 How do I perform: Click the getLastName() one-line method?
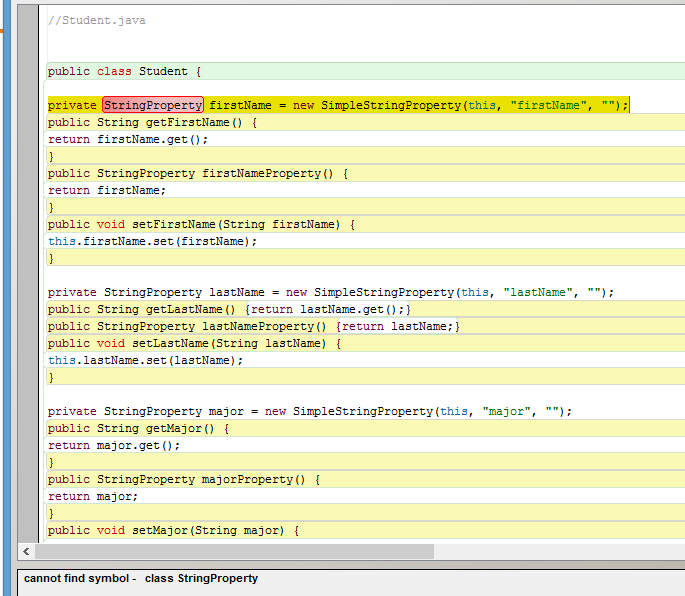229,309
